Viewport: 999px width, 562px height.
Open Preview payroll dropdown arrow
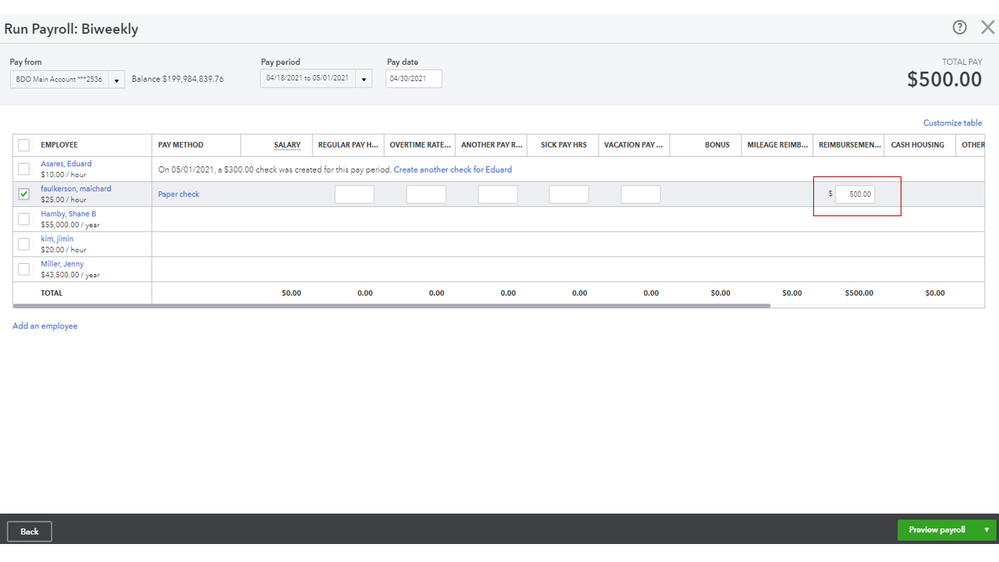986,530
